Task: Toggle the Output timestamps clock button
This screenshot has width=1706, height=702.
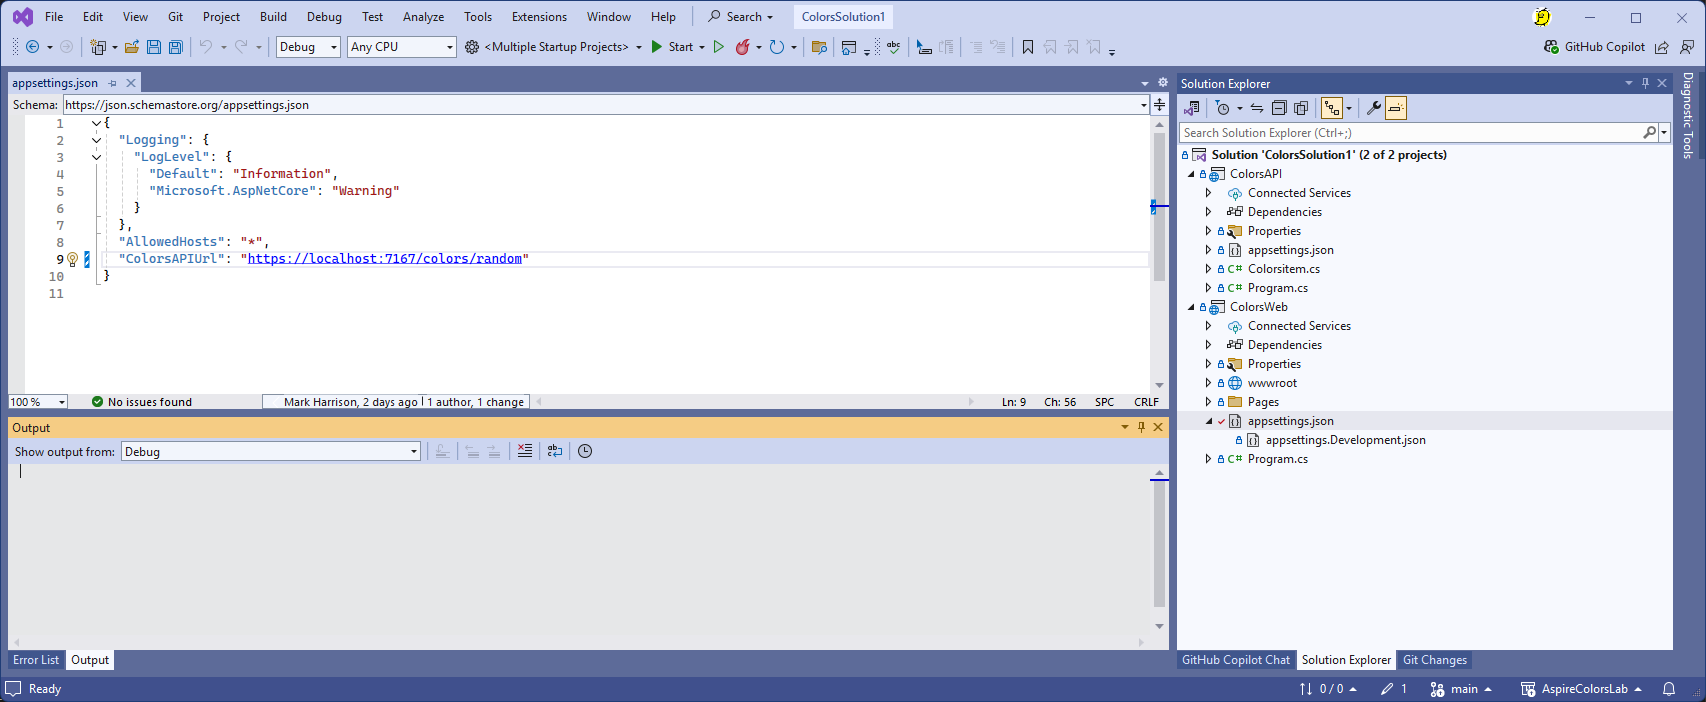Action: coord(585,451)
